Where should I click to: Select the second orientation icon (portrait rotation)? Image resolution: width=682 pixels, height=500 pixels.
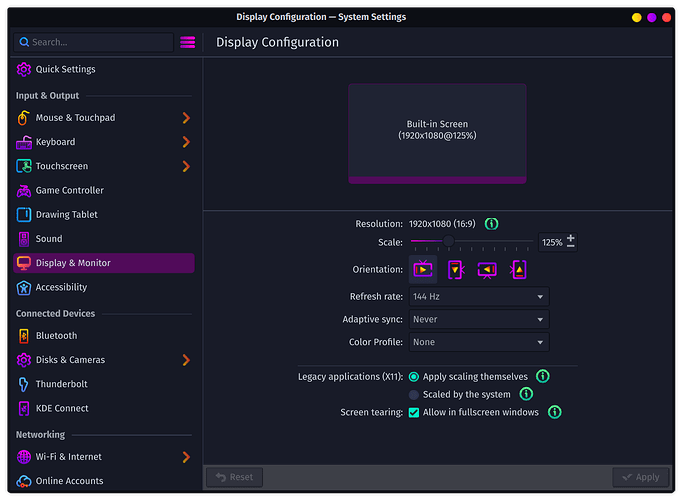point(455,270)
